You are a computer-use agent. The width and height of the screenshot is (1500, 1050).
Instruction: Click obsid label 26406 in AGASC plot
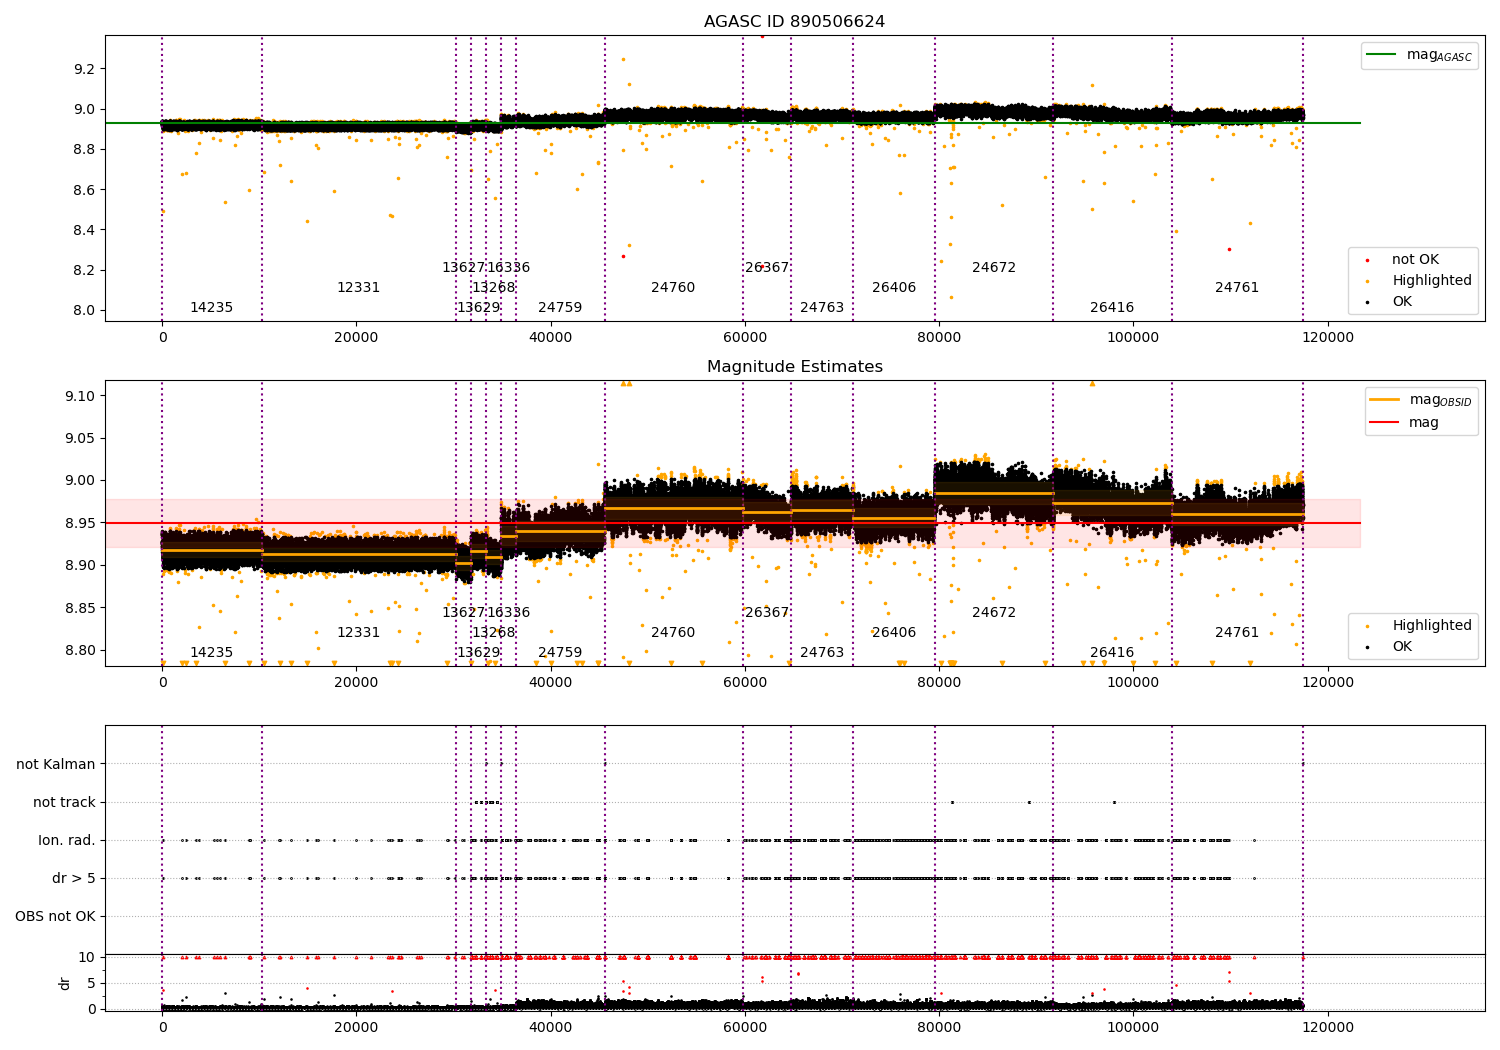tap(894, 288)
